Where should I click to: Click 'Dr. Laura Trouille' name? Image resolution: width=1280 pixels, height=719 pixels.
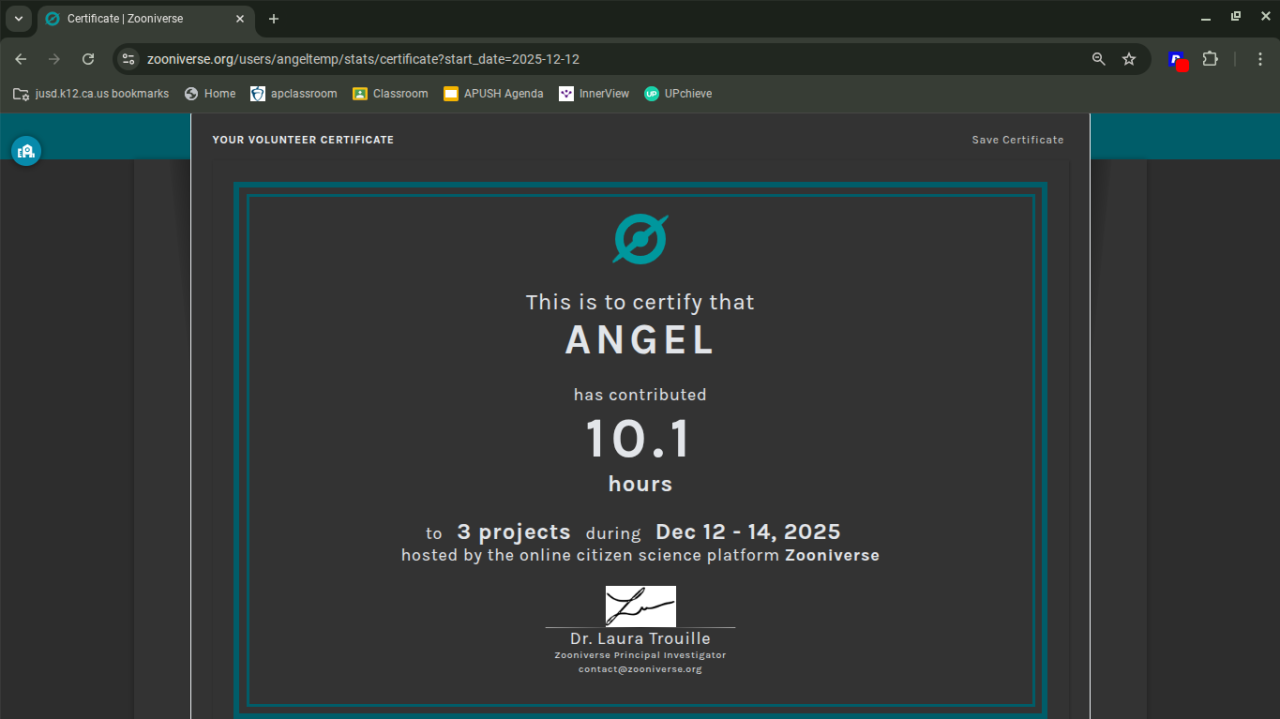[640, 638]
